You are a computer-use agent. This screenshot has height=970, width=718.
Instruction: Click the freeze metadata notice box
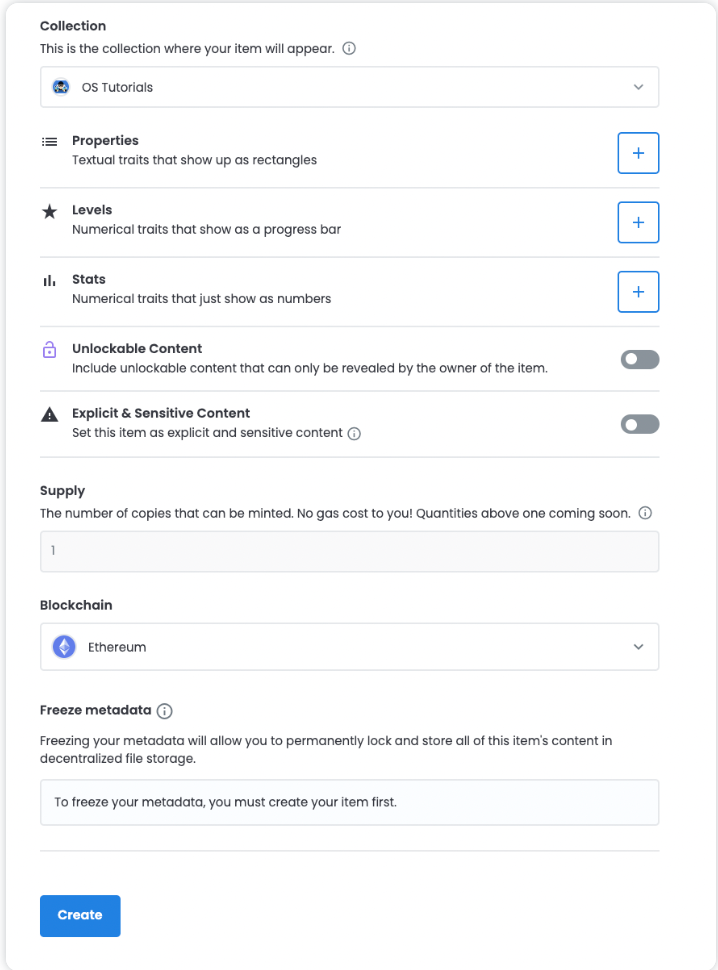(x=349, y=802)
